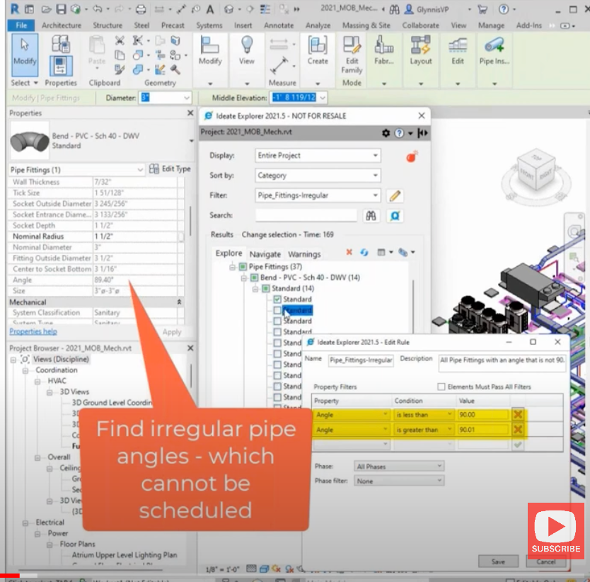The width and height of the screenshot is (590, 582).
Task: Click the blue zoom-to-selection icon next to search
Action: [x=395, y=216]
